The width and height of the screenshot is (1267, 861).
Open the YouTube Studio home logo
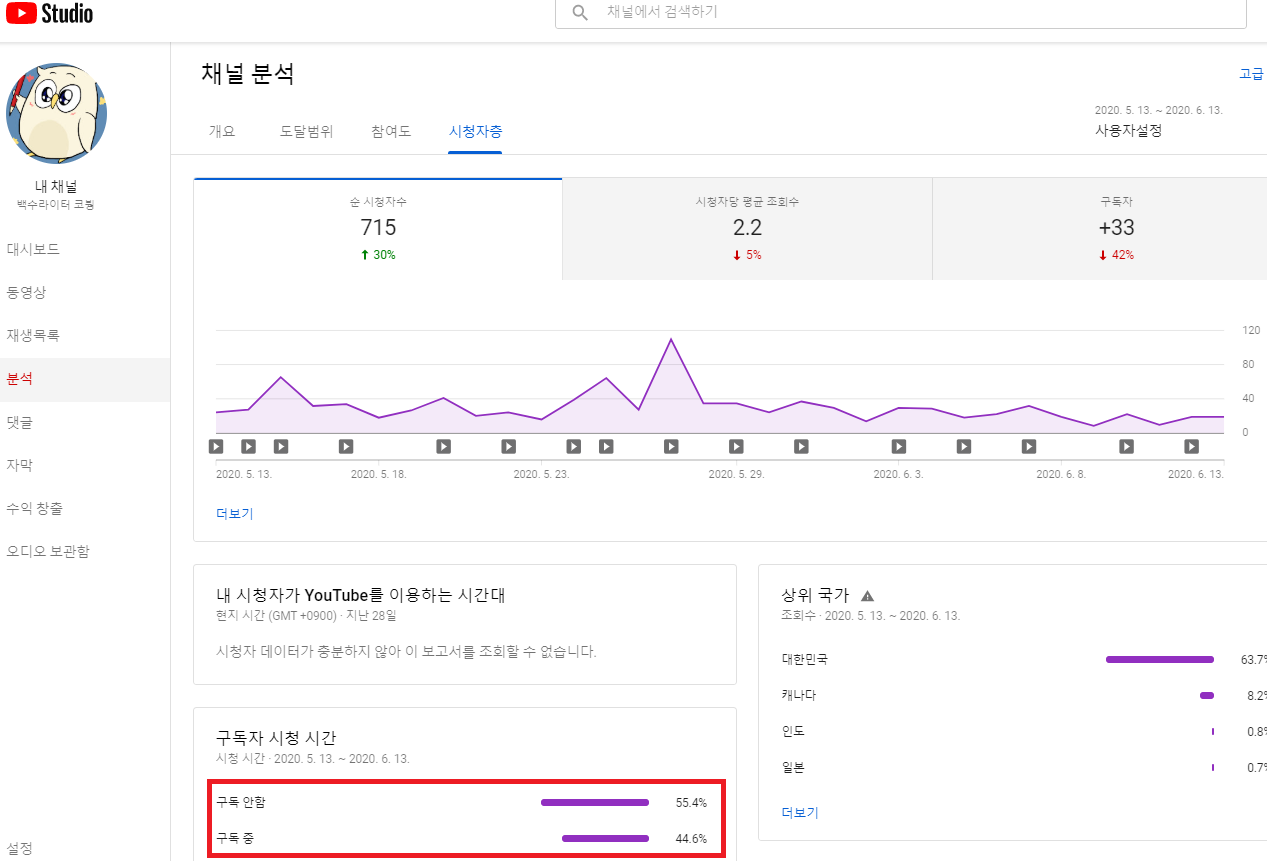[48, 14]
